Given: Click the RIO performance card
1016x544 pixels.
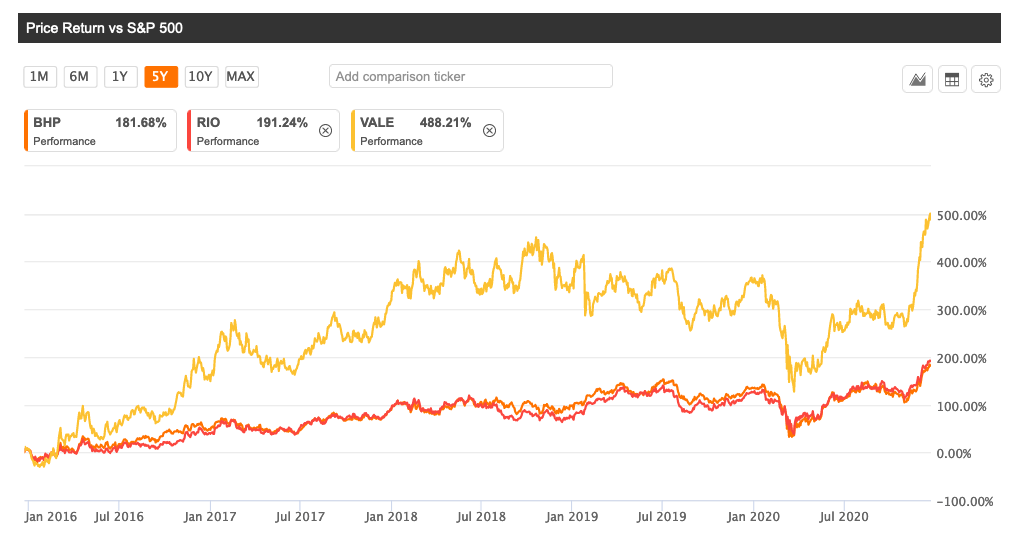Looking at the screenshot, I should [x=264, y=131].
